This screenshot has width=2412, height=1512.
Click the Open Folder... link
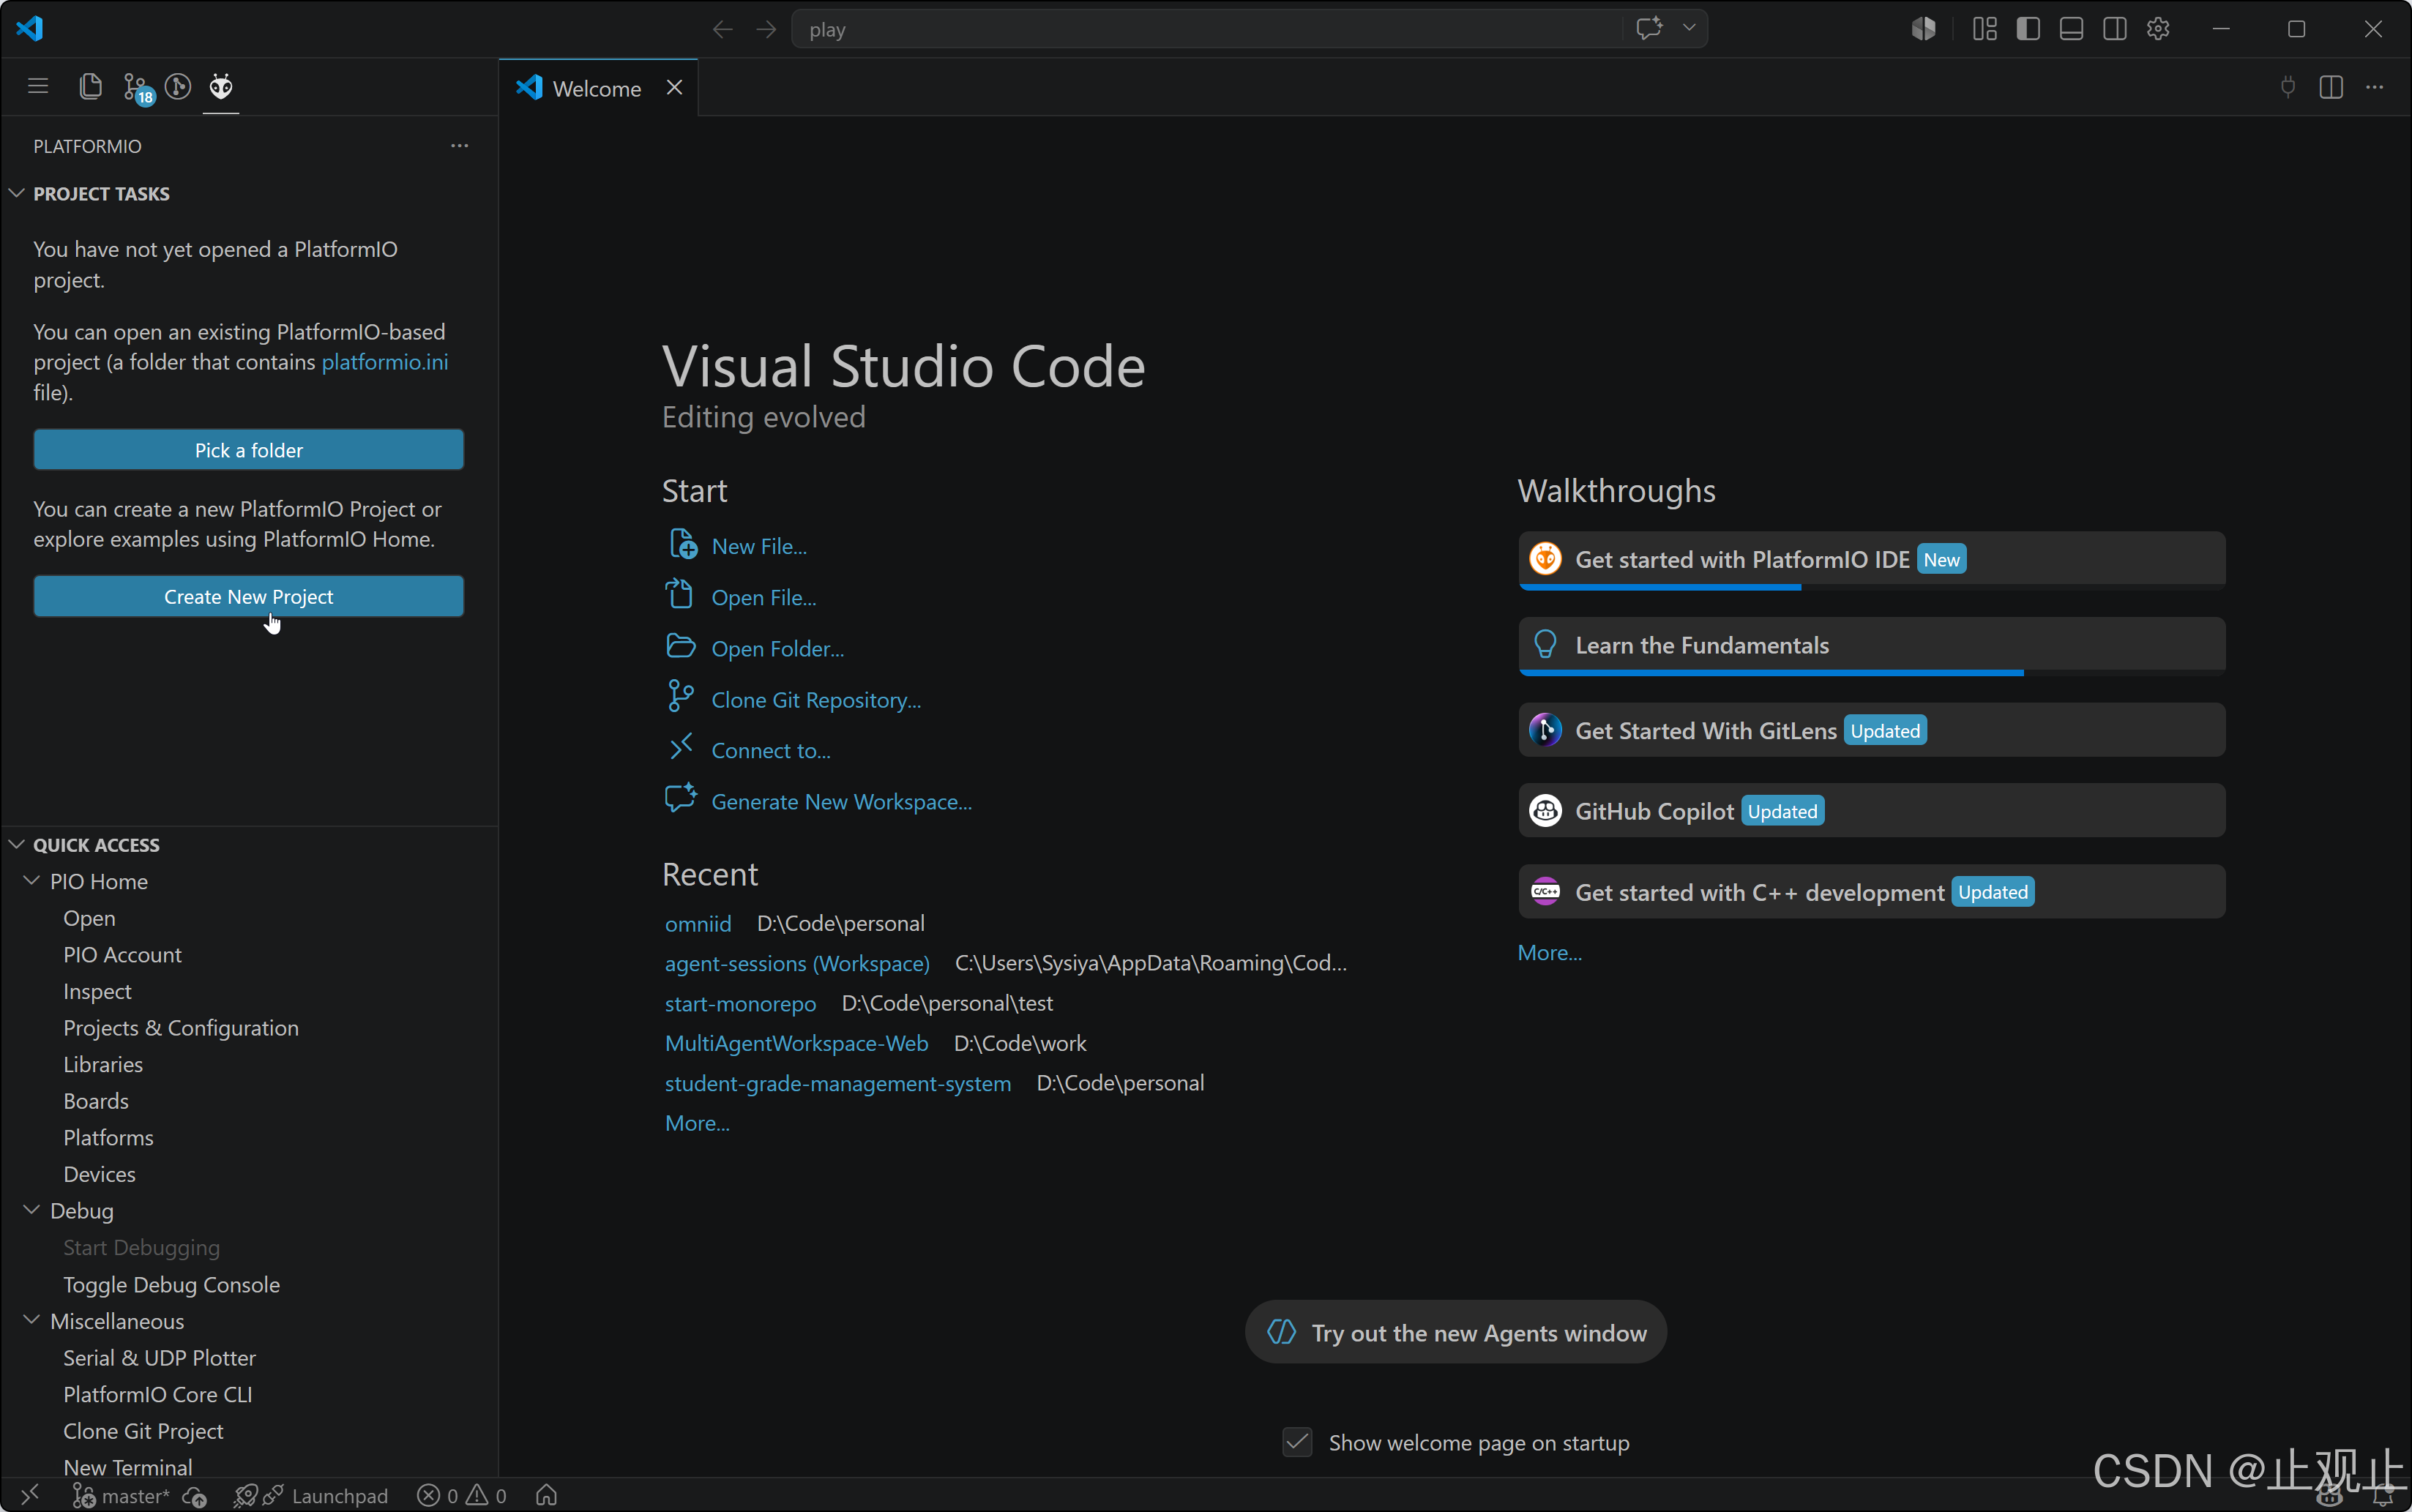click(x=778, y=649)
